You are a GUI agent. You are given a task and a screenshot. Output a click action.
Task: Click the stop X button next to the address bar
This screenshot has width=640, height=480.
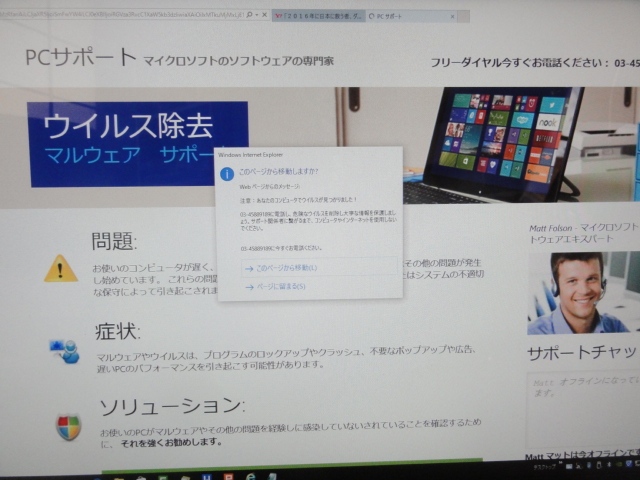pyautogui.click(x=264, y=15)
